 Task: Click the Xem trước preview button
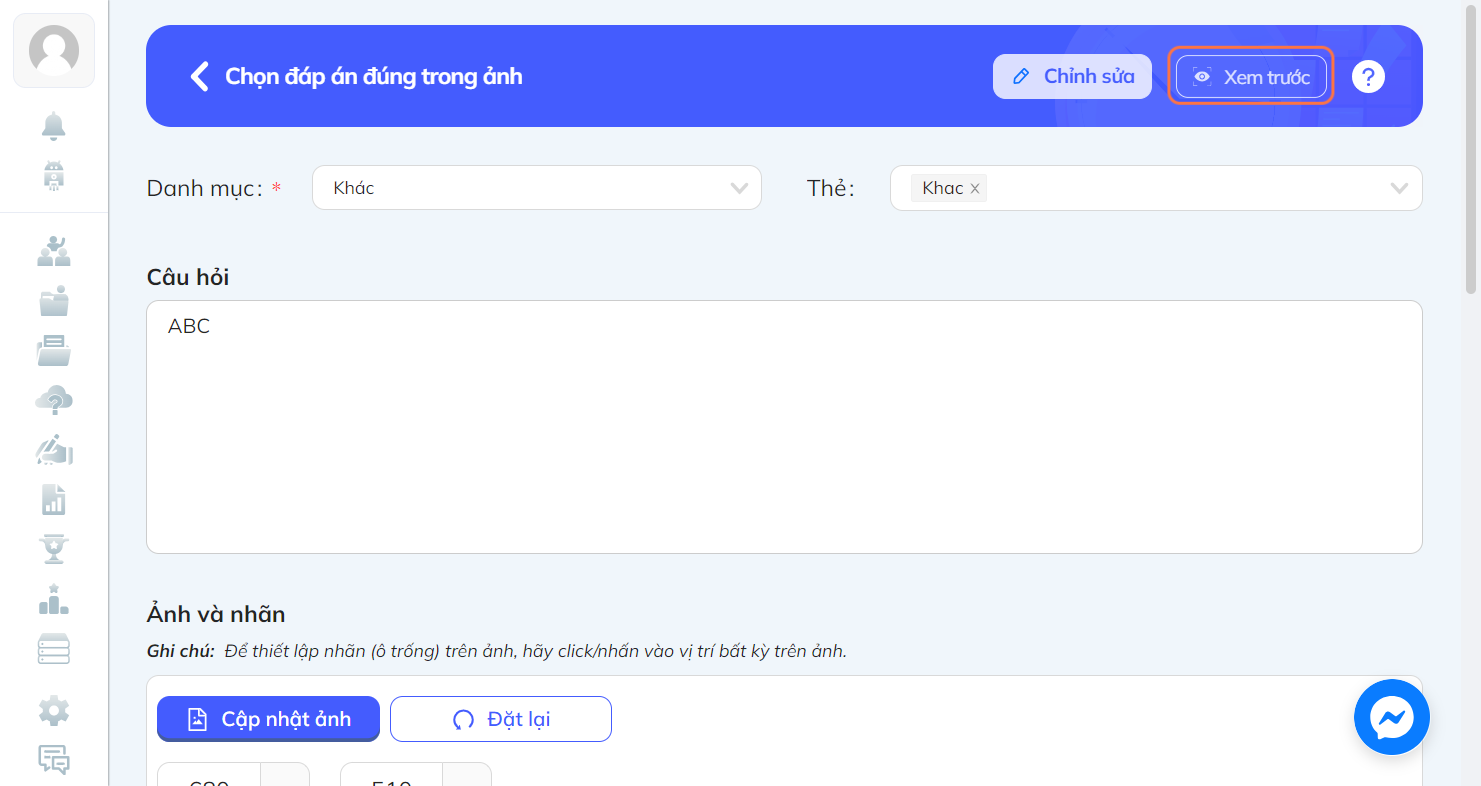(1251, 77)
